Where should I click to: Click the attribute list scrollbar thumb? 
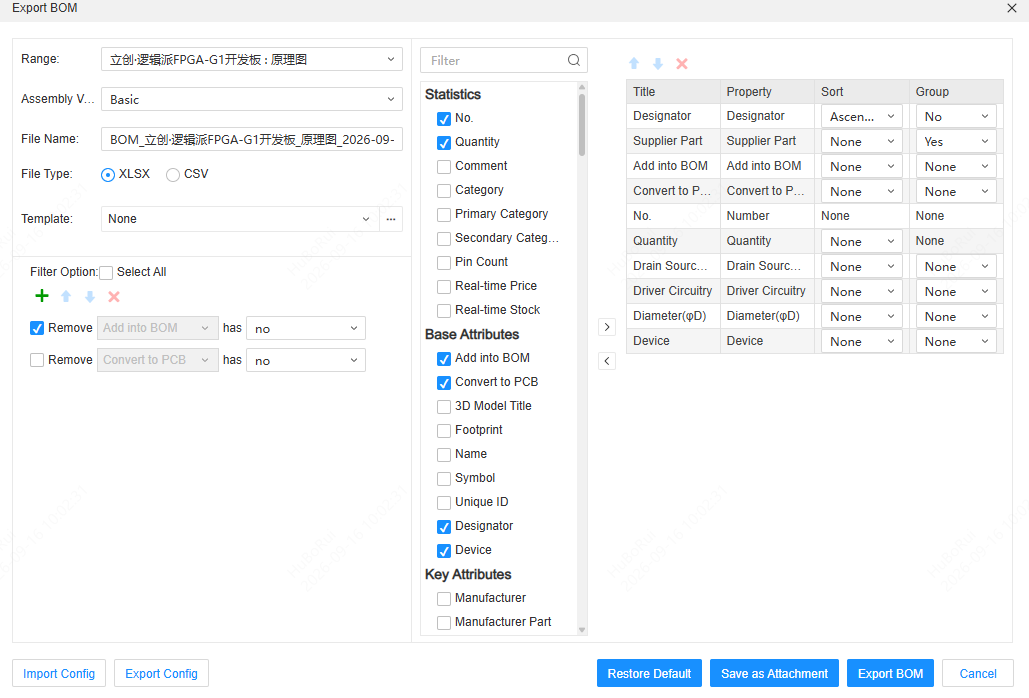582,125
